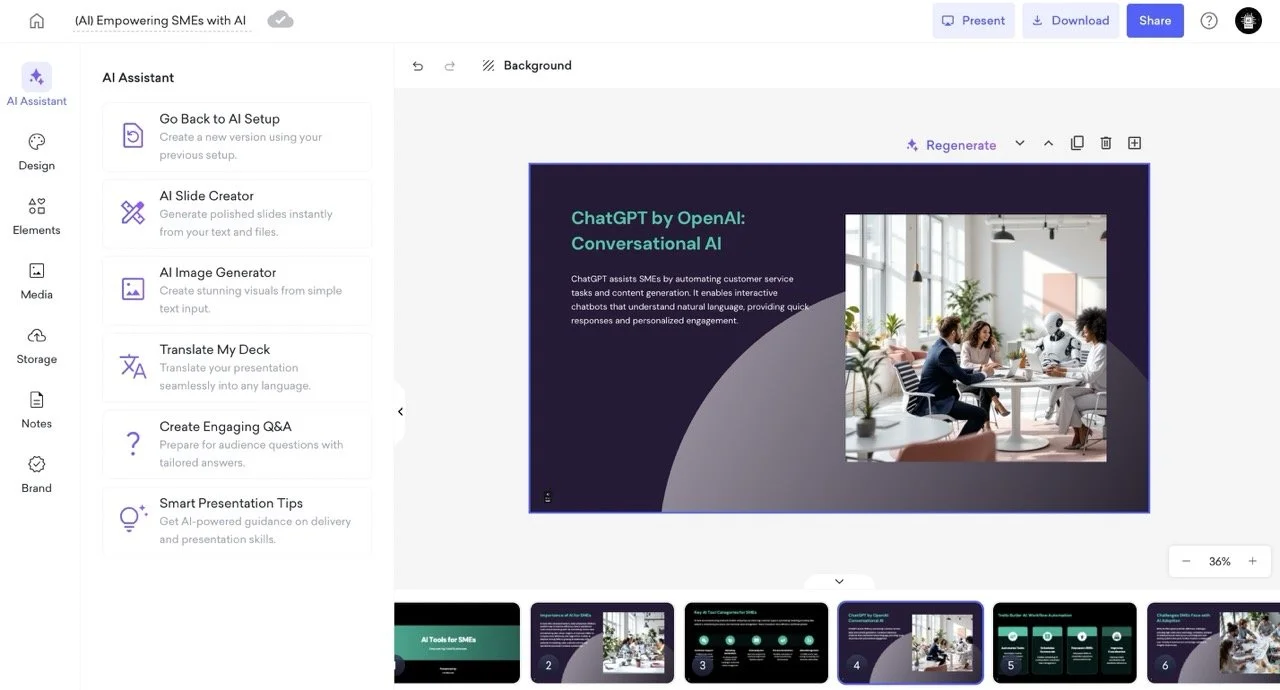Viewport: 1280px width, 690px height.
Task: Click the 36% zoom level value
Action: click(1219, 562)
